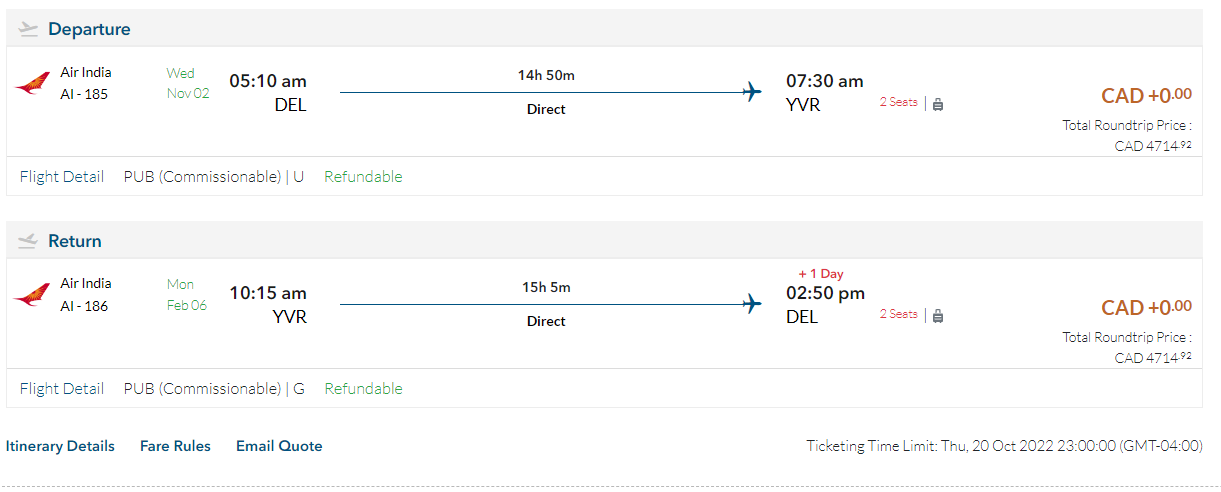Click Refundable label on return flight
Image resolution: width=1221 pixels, height=492 pixels.
pos(363,389)
